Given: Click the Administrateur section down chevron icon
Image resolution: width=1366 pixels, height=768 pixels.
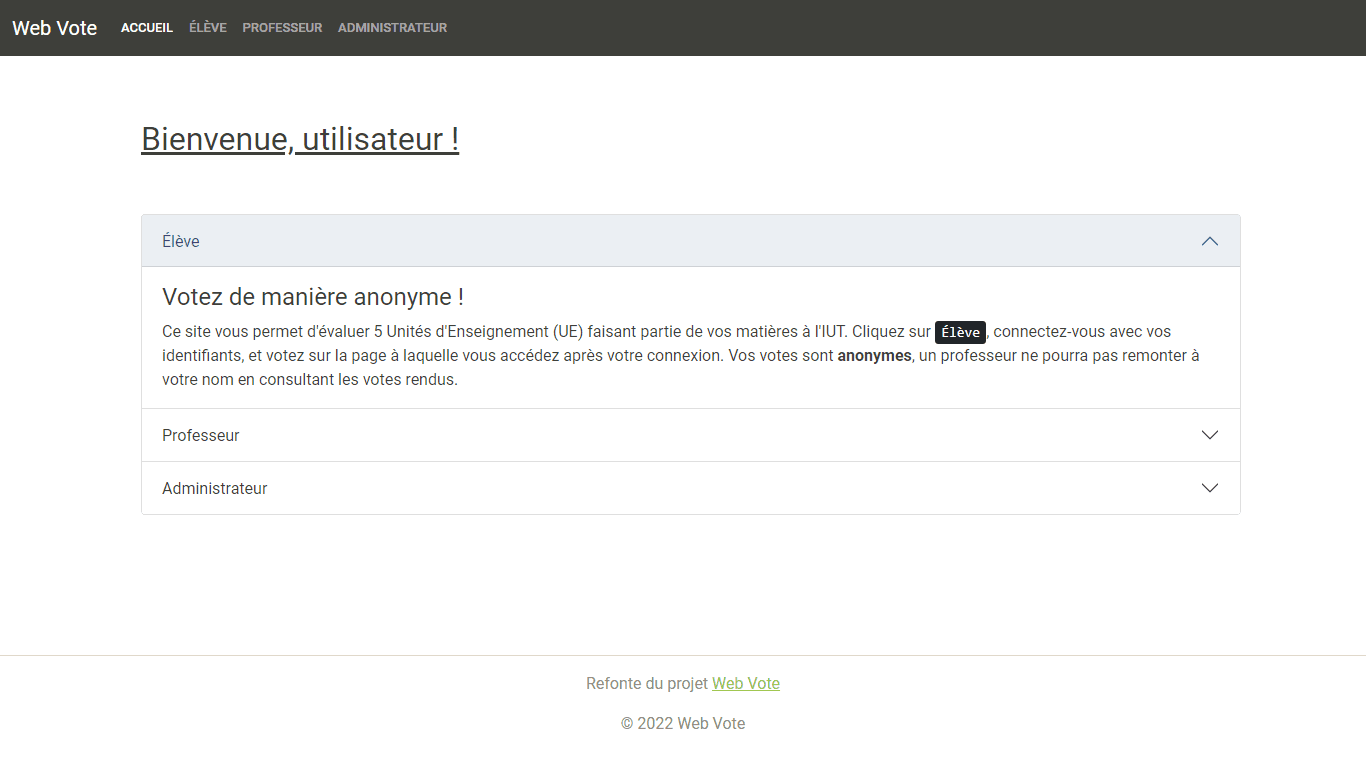Looking at the screenshot, I should 1210,488.
